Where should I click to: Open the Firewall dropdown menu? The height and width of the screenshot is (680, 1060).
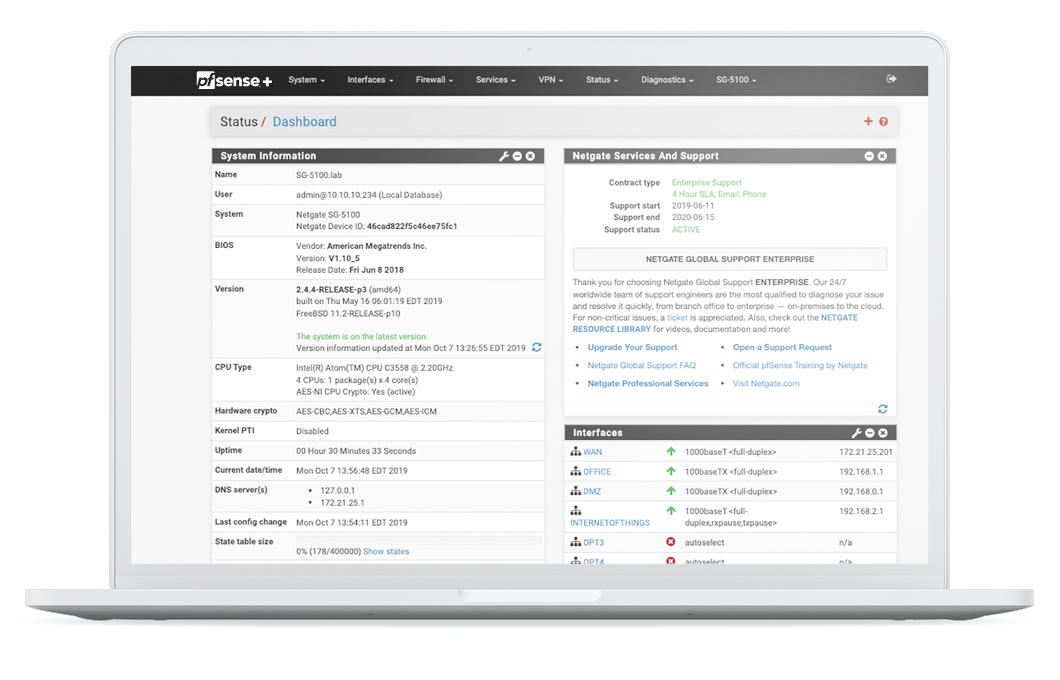pyautogui.click(x=434, y=80)
